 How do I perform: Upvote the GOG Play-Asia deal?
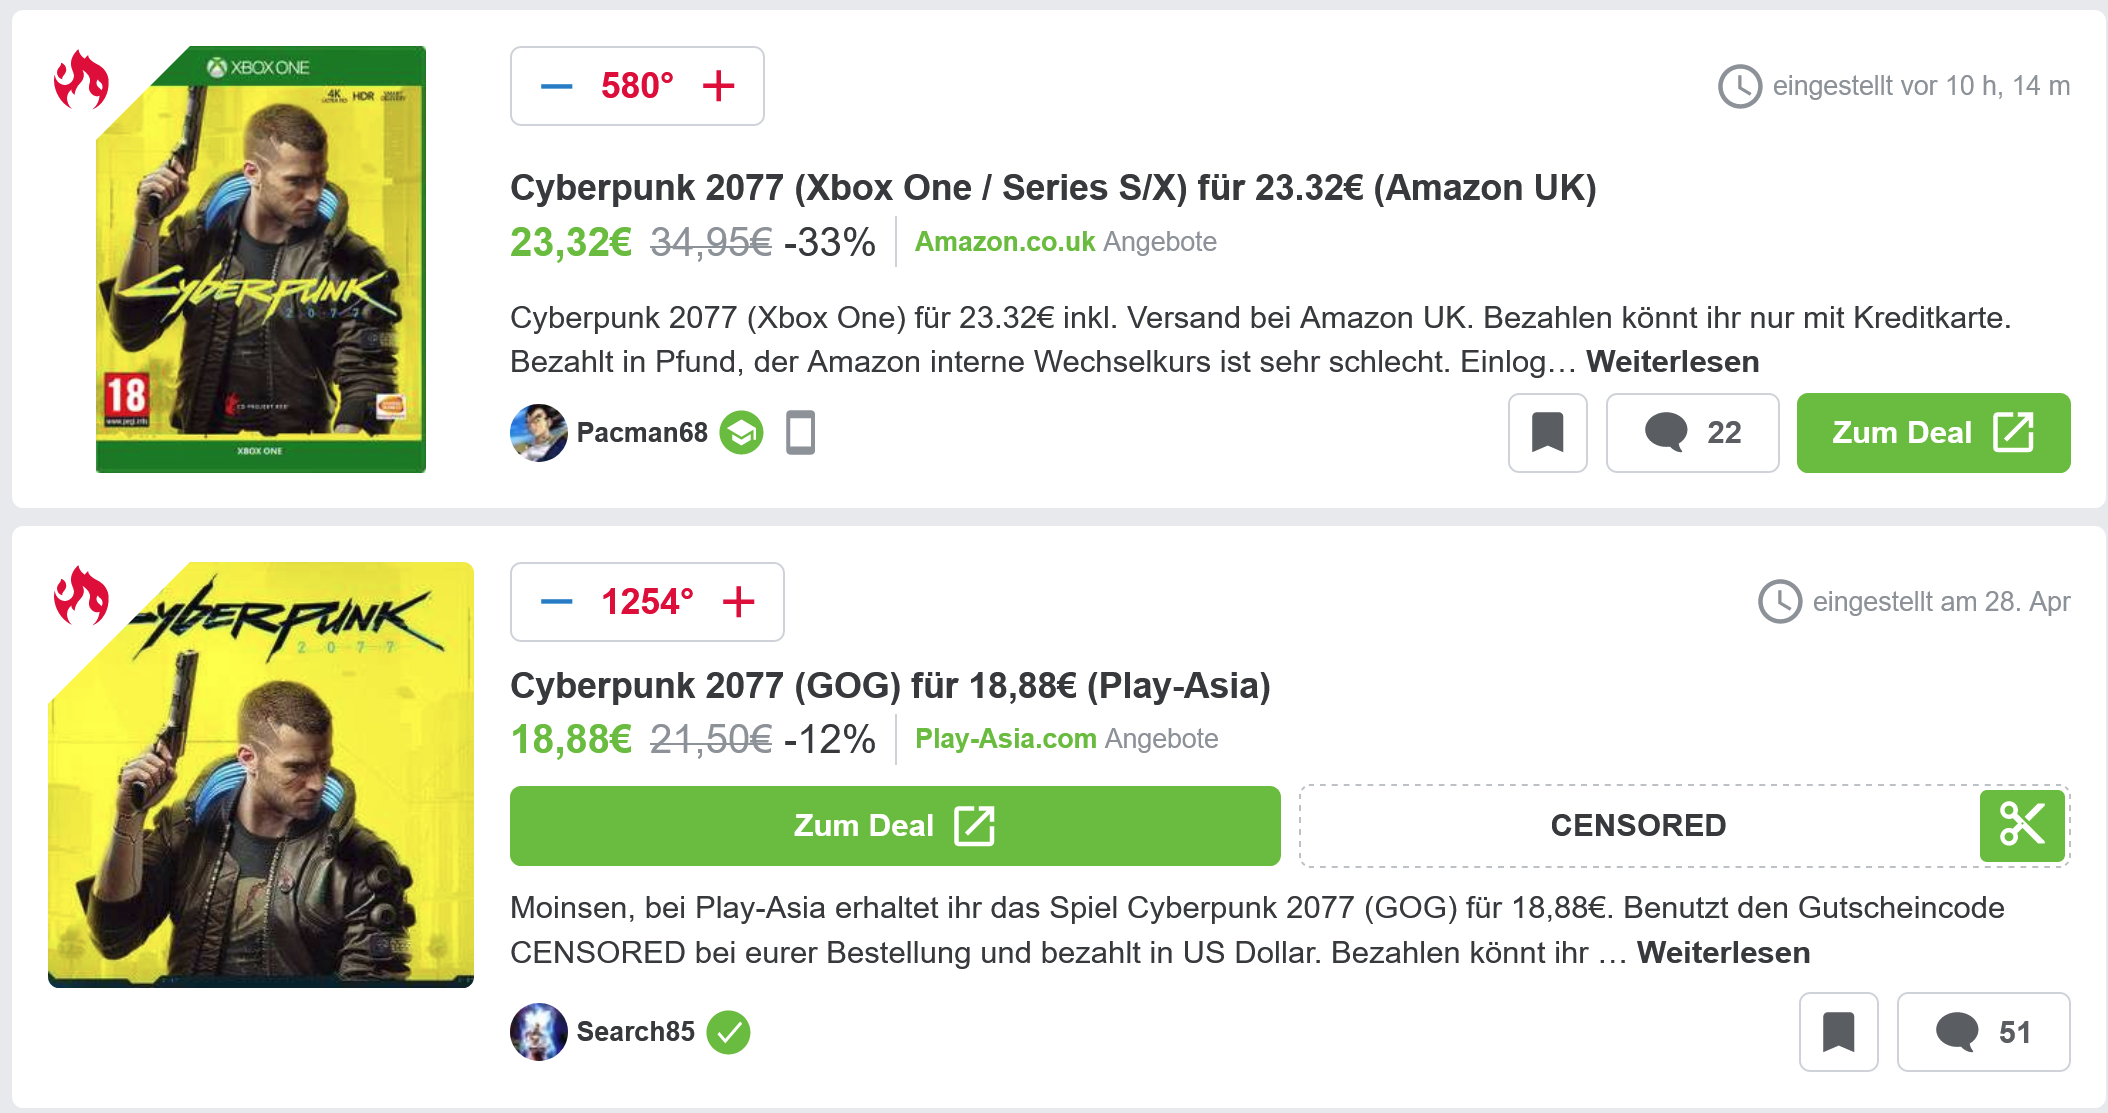[x=738, y=602]
